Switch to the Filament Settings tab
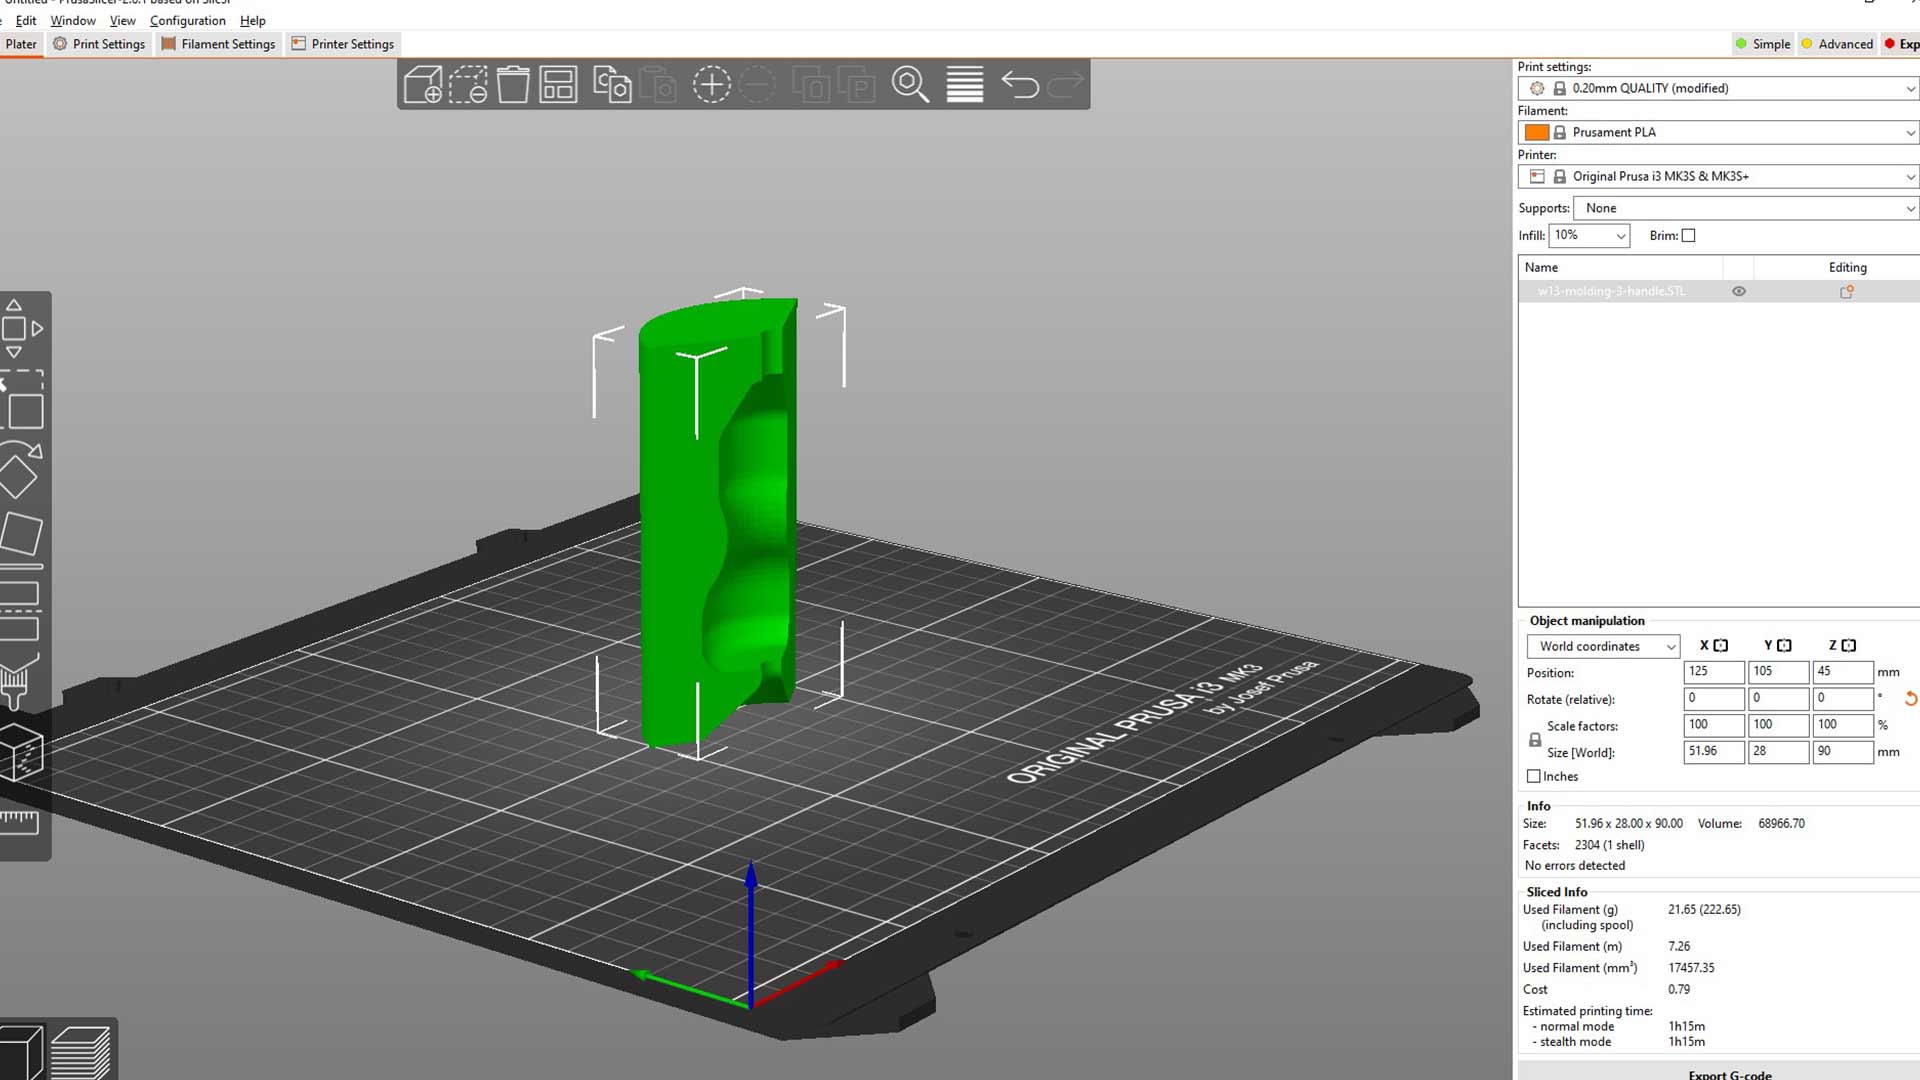This screenshot has width=1920, height=1080. tap(218, 44)
